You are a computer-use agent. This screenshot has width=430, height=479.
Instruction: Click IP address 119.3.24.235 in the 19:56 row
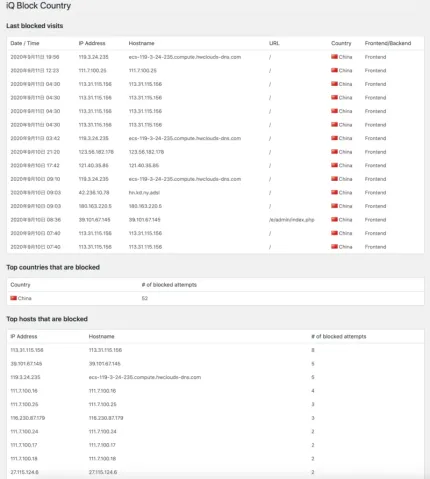click(93, 57)
